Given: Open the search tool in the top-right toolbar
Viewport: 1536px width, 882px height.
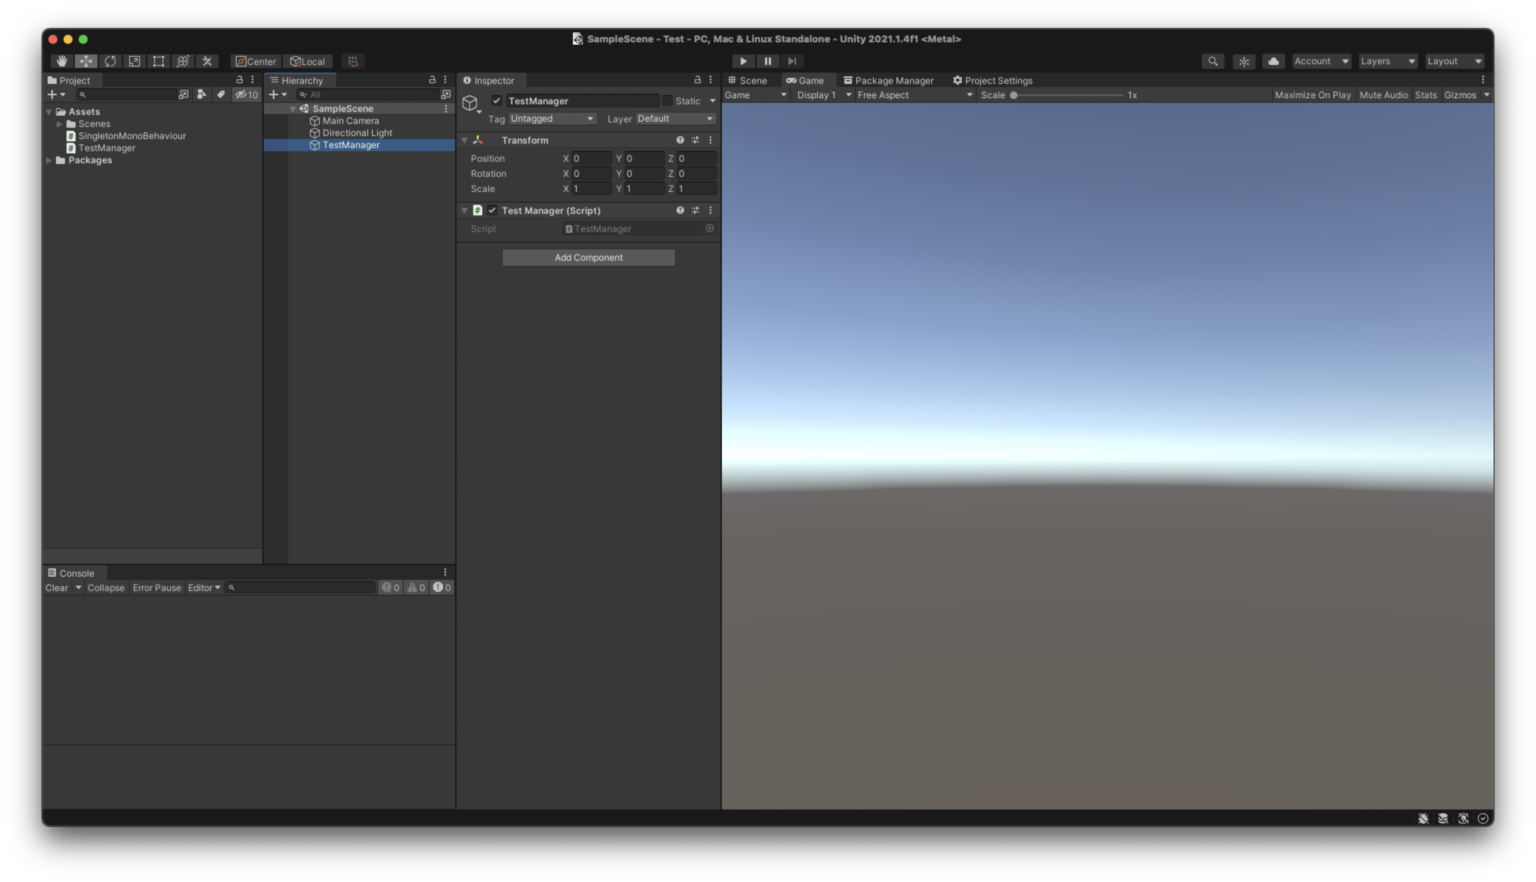Looking at the screenshot, I should (1211, 61).
